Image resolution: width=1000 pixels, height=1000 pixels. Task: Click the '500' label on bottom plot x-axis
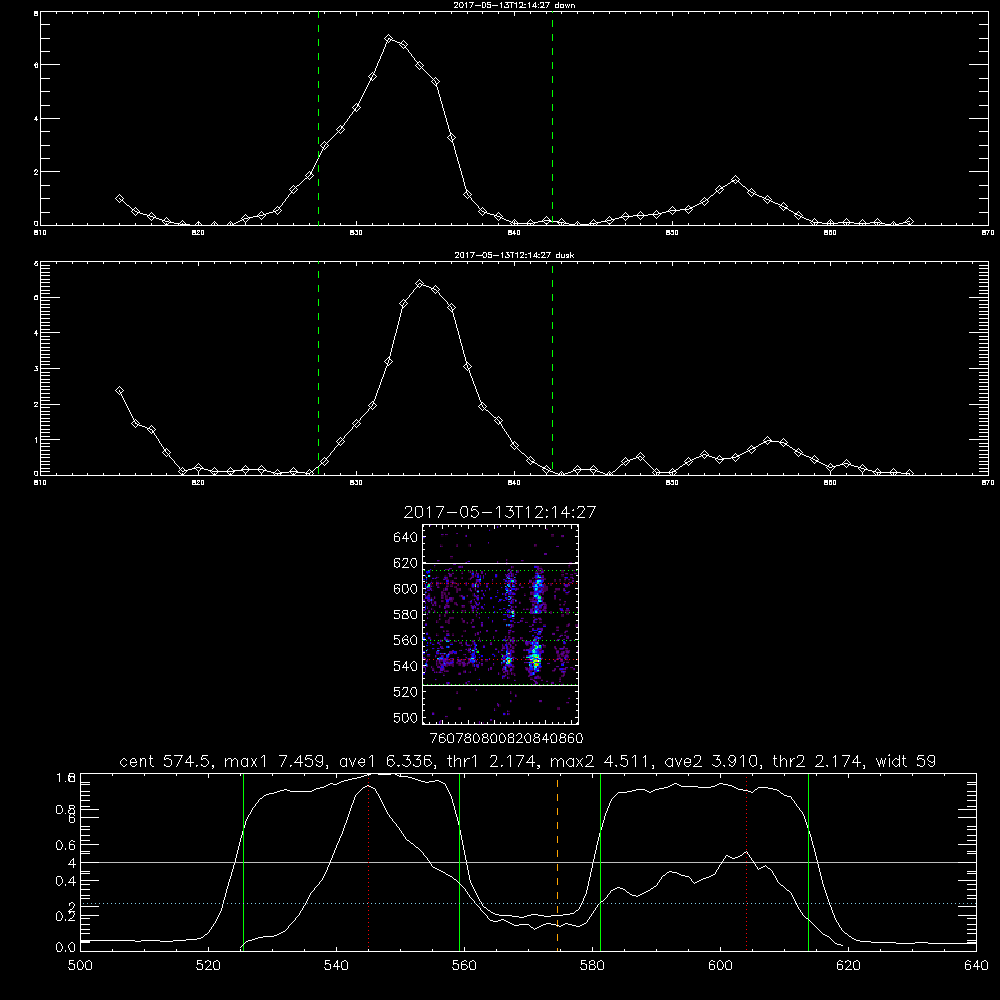tap(80, 966)
